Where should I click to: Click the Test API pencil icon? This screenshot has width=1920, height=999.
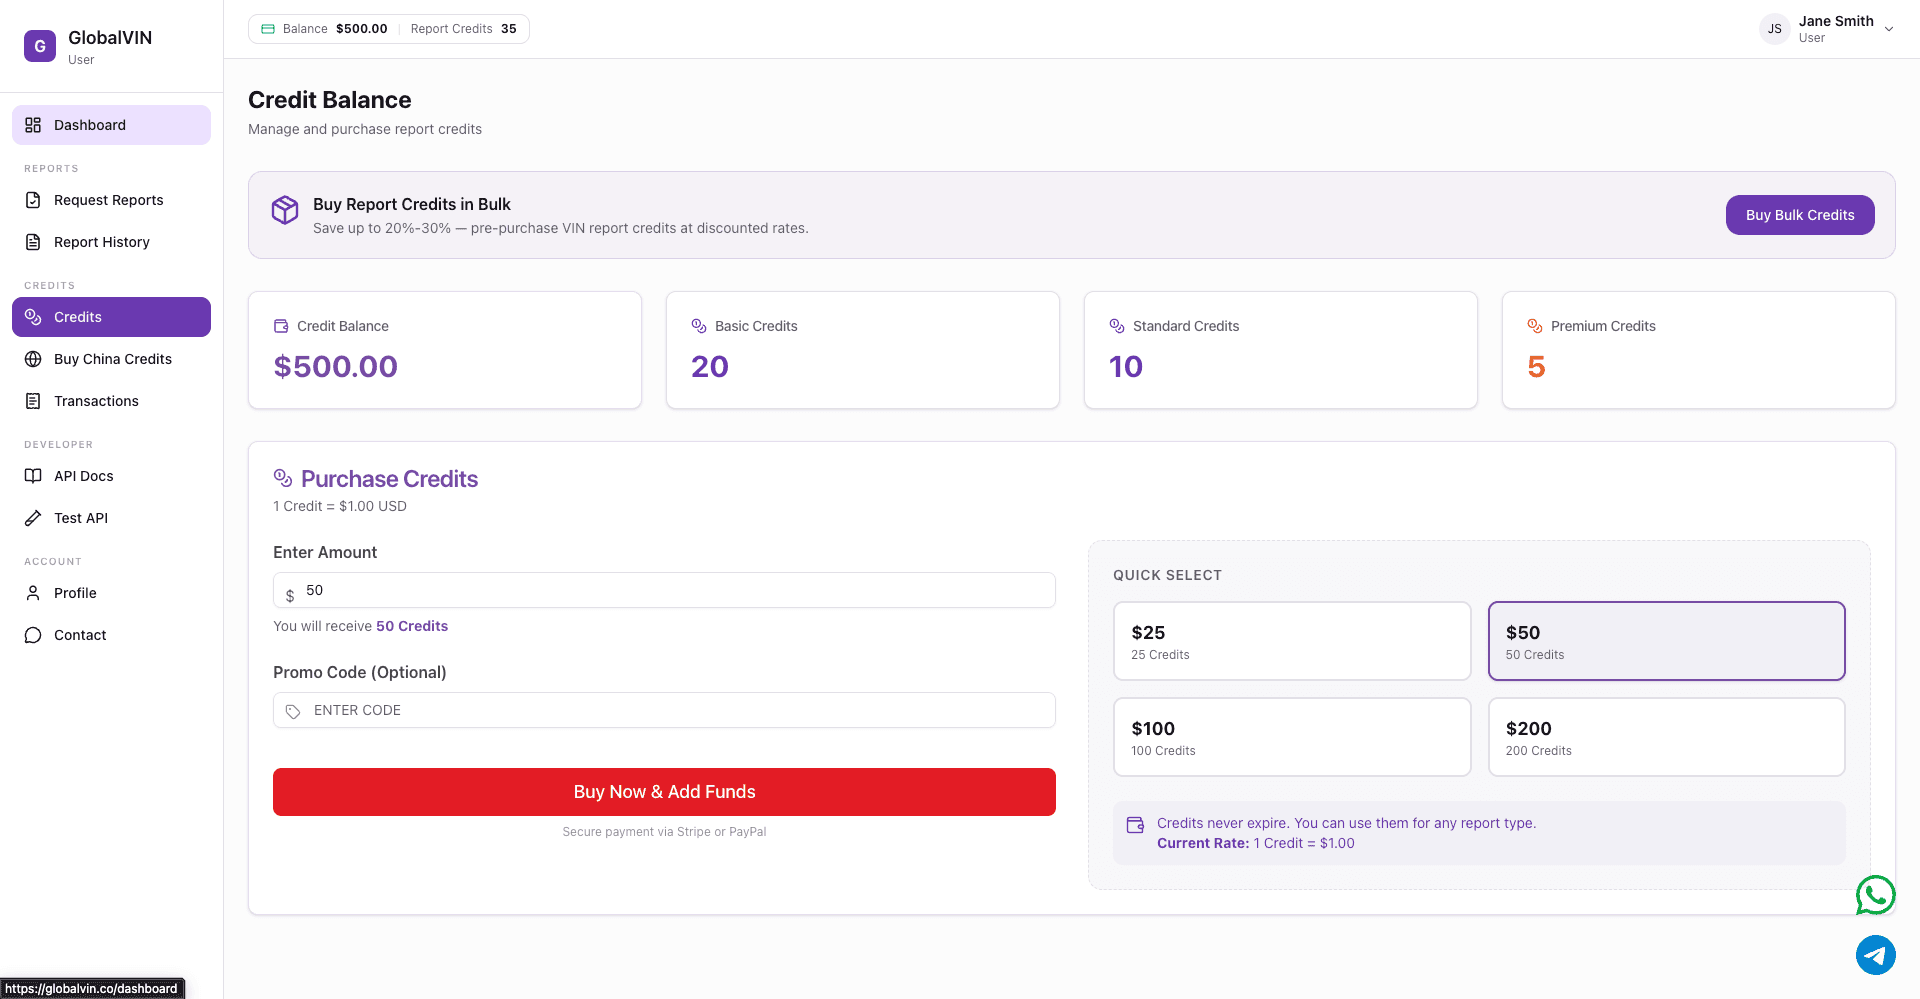pos(33,518)
